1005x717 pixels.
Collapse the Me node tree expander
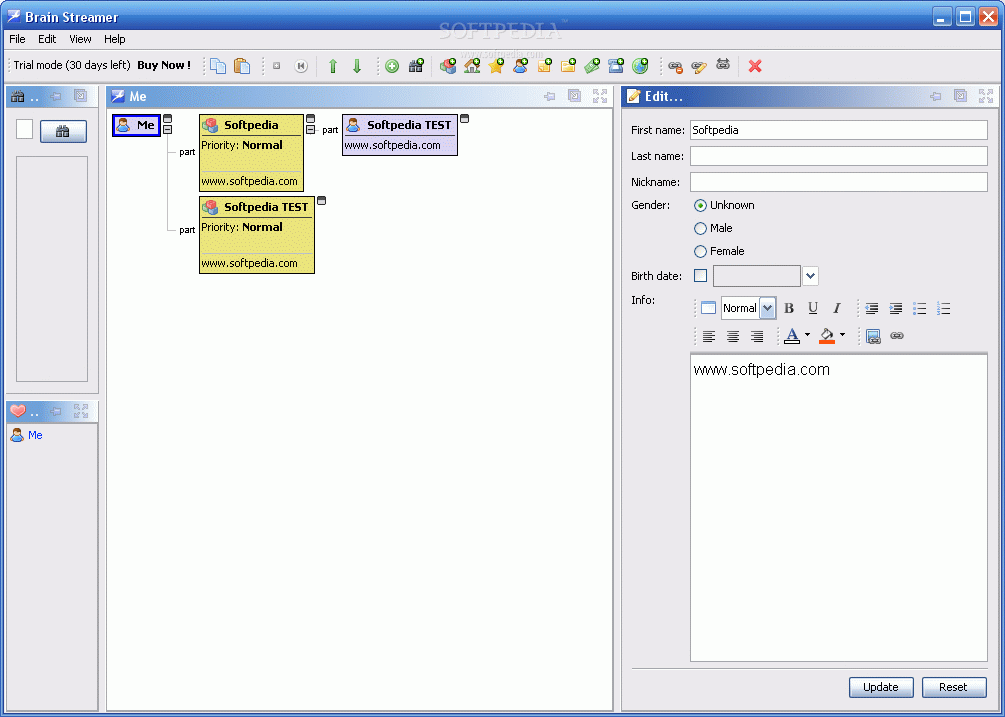tap(167, 129)
